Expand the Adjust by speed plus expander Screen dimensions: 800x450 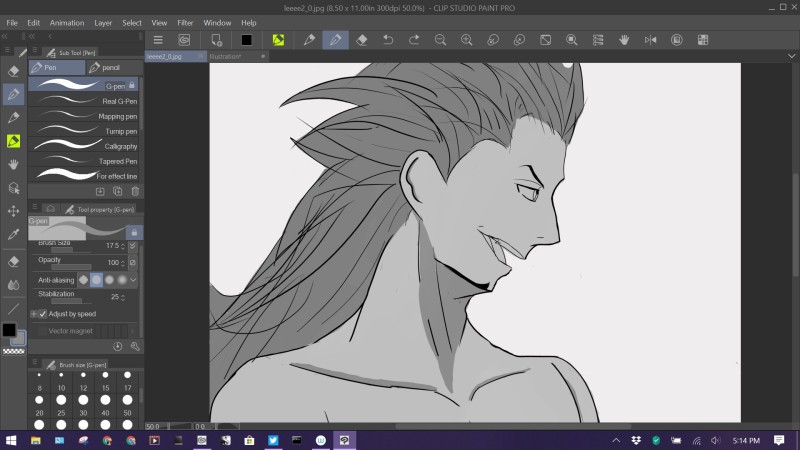(x=33, y=314)
